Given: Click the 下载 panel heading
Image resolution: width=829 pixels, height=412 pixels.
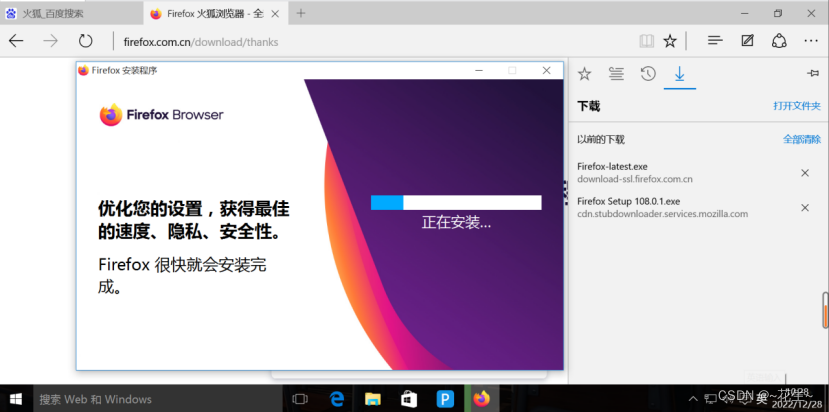Looking at the screenshot, I should click(588, 106).
